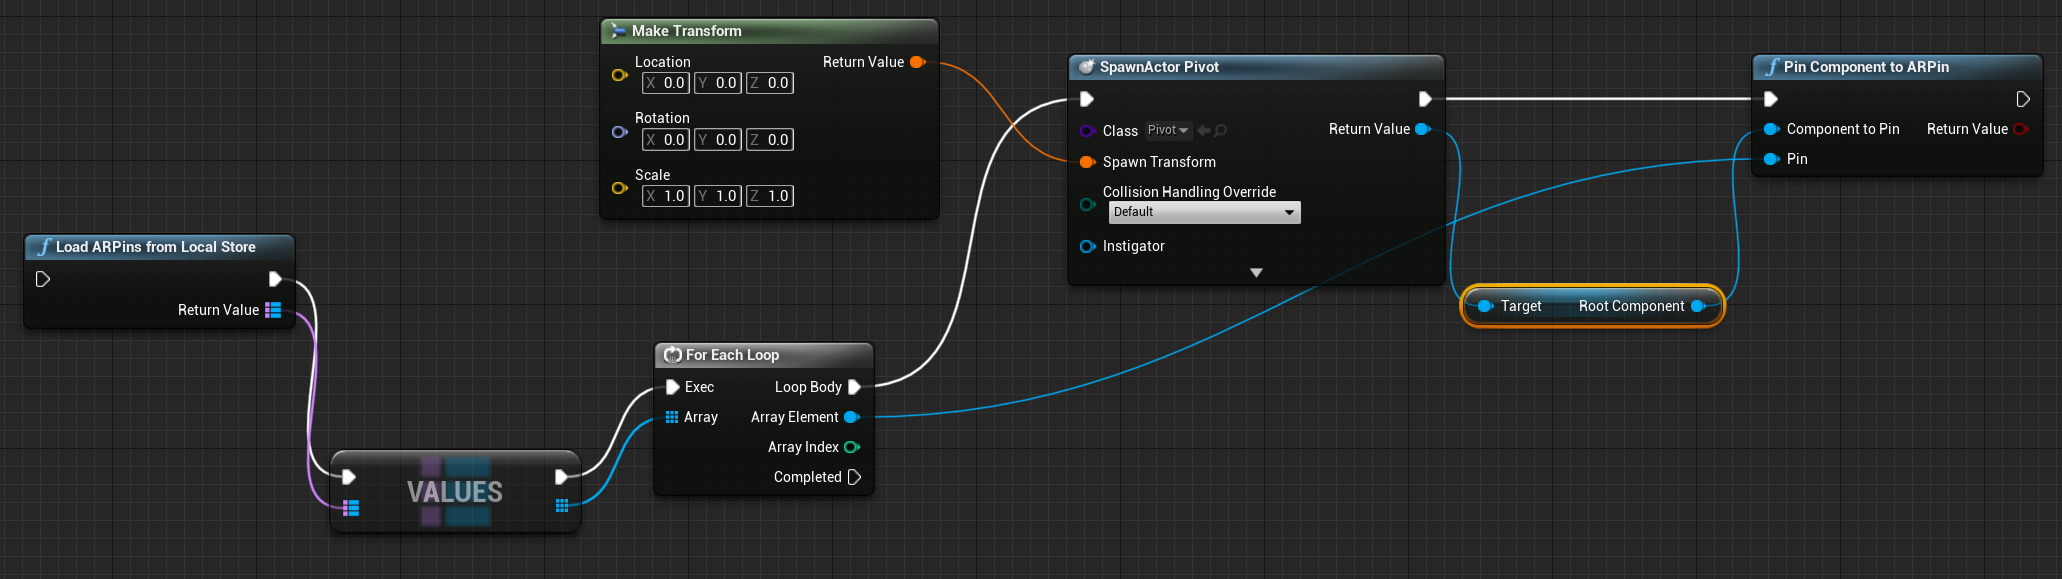Click the Root Component output pin
Viewport: 2062px width, 579px height.
(x=1698, y=306)
